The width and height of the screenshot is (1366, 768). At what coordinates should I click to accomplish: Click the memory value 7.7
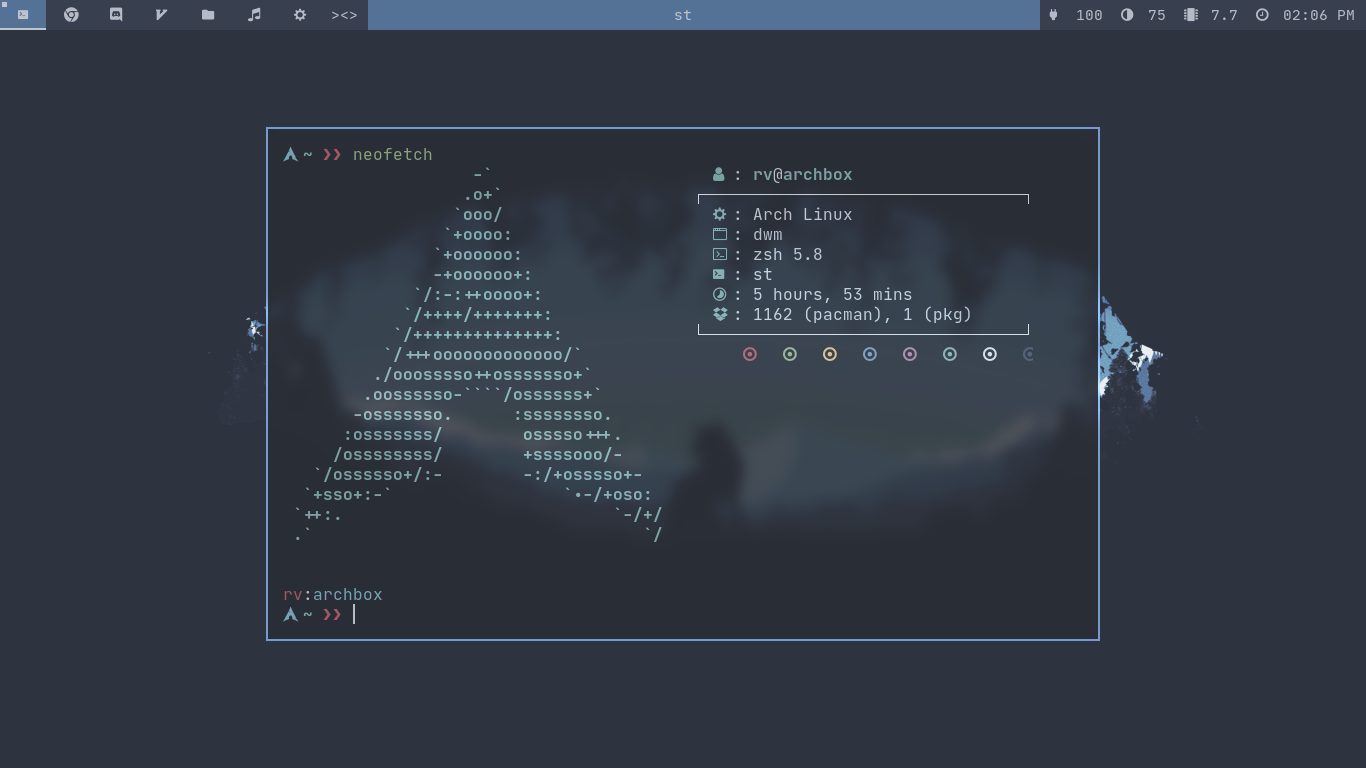pos(1224,15)
